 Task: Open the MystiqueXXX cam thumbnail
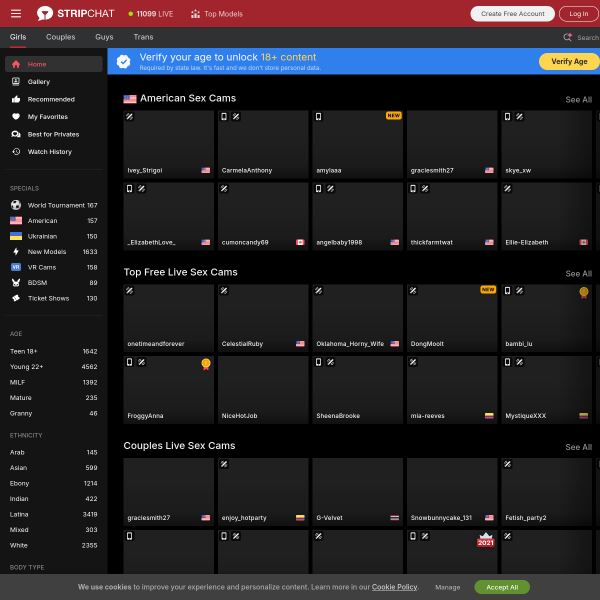pos(547,390)
